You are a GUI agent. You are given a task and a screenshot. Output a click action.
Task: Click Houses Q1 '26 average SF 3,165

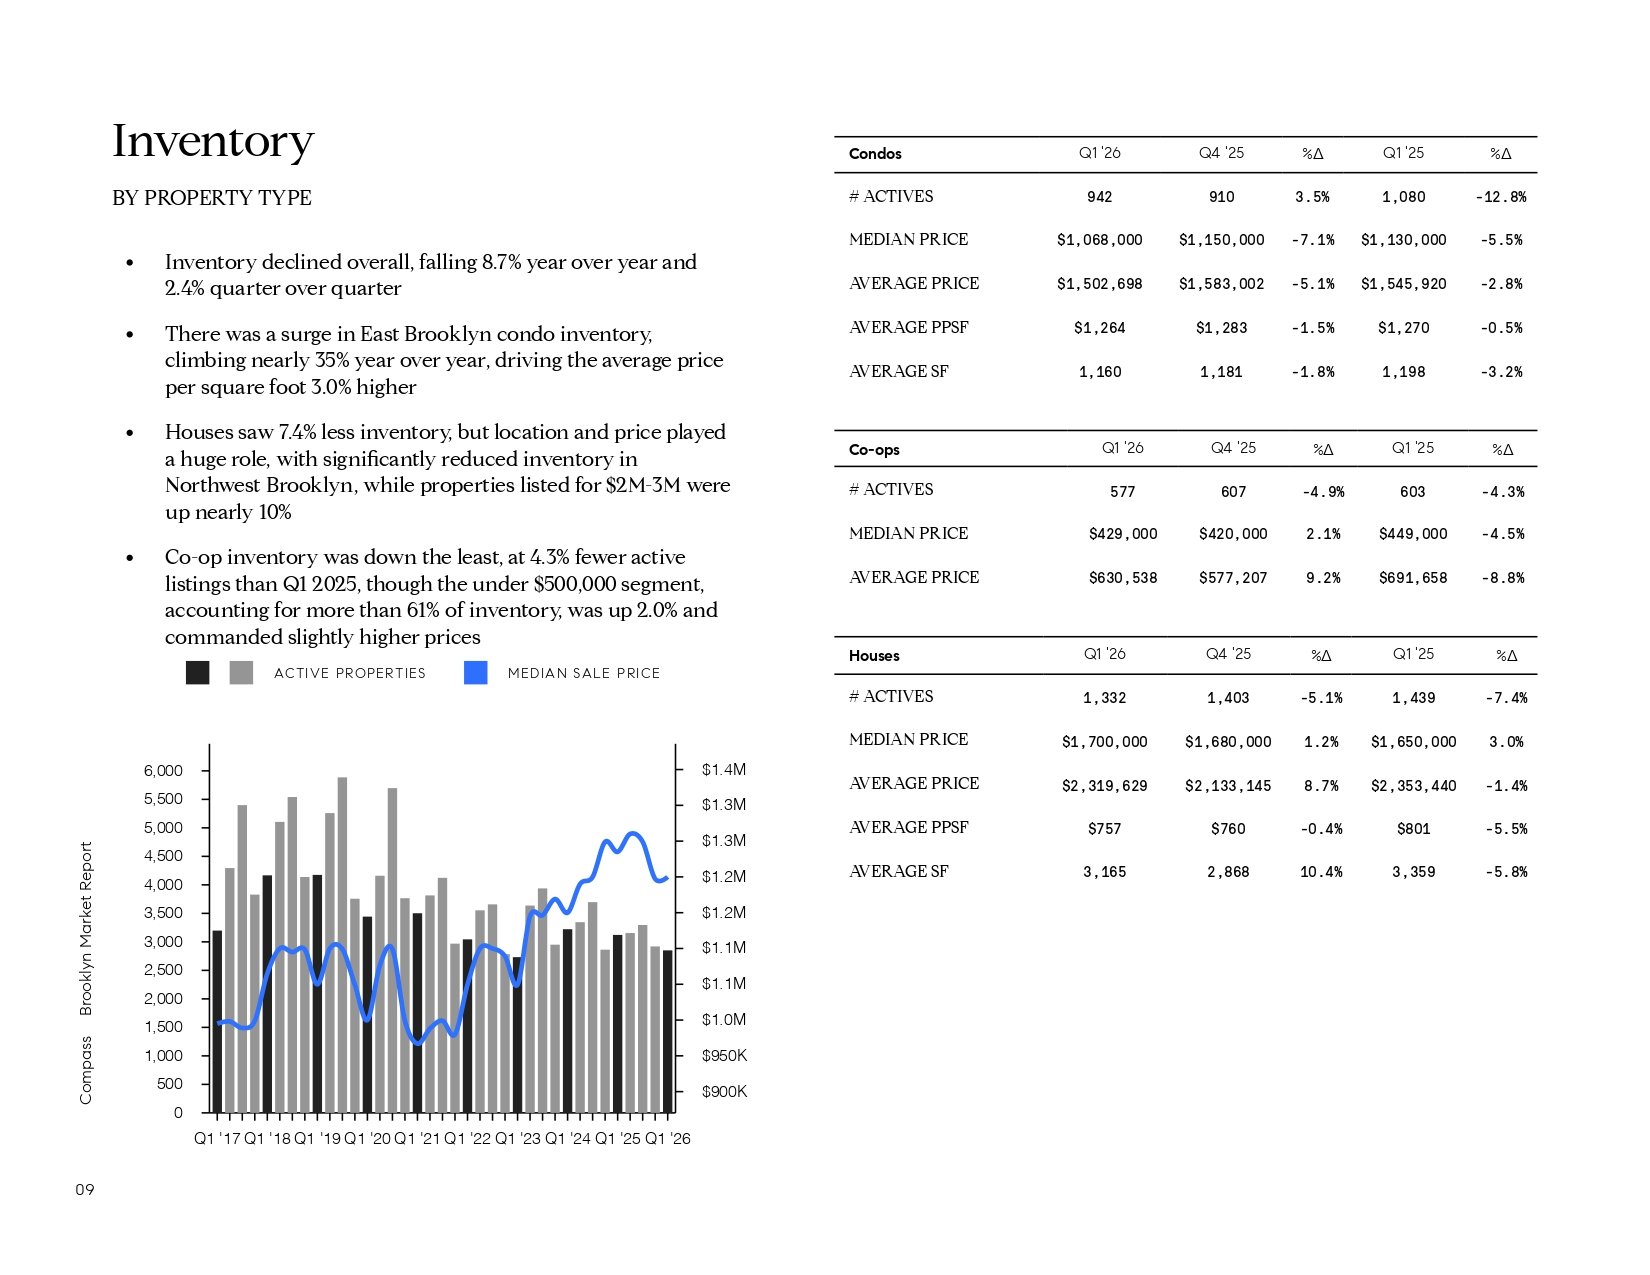[1104, 872]
